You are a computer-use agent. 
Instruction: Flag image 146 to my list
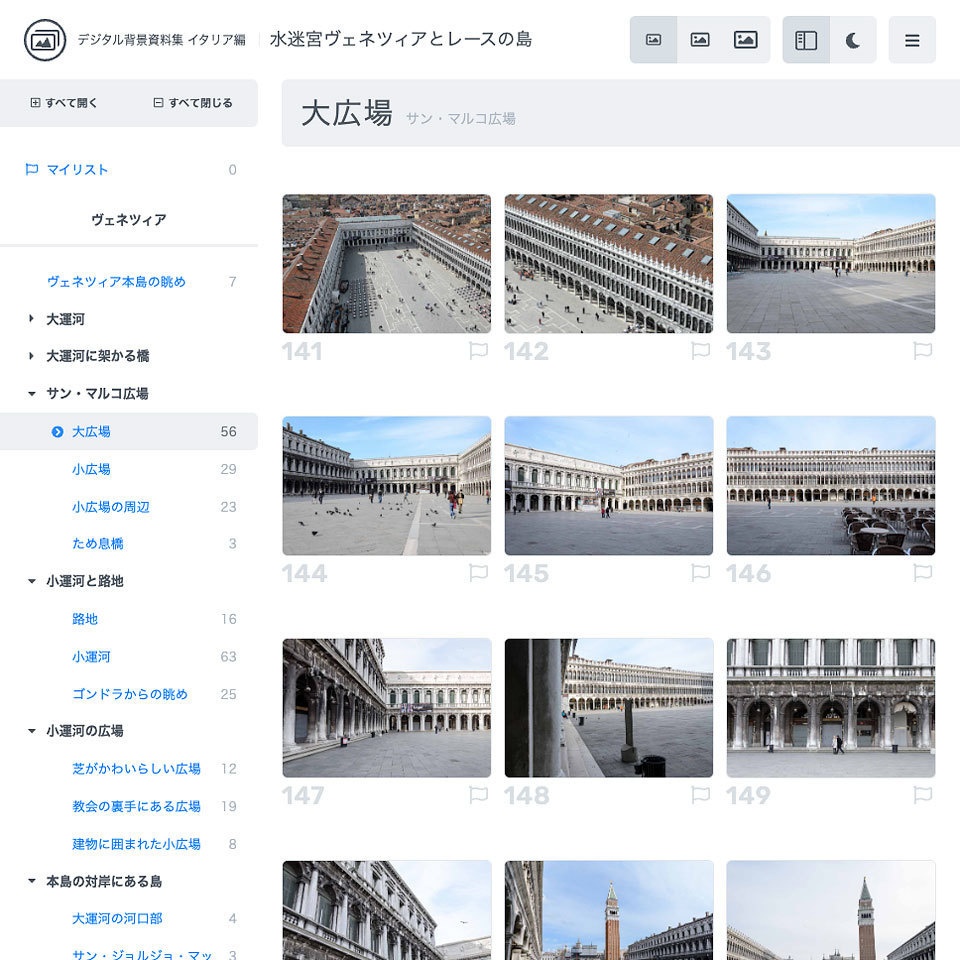coord(923,573)
